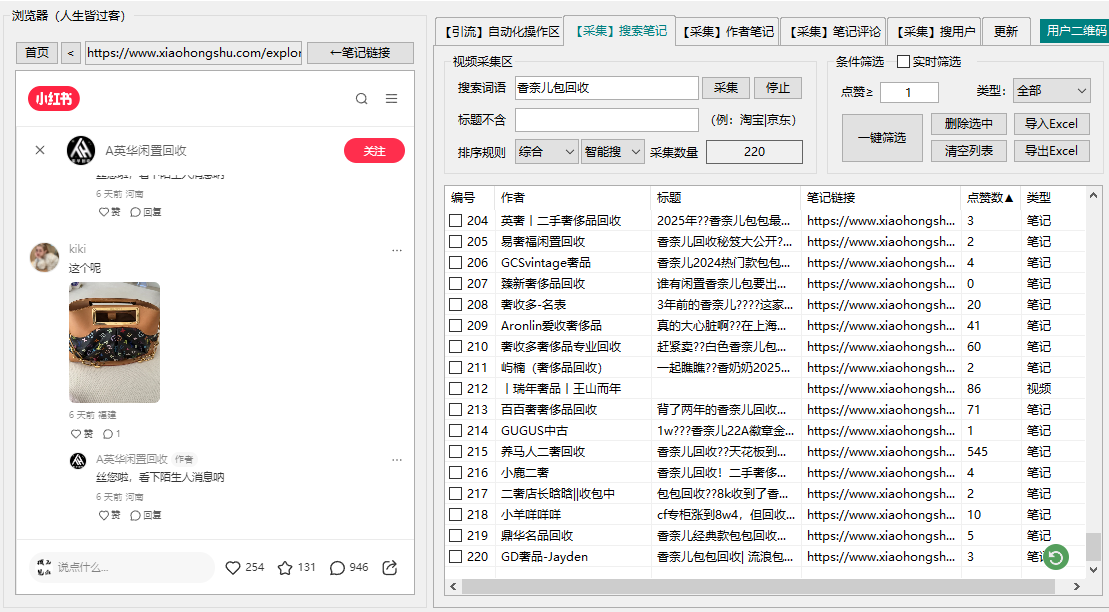Like kiki's comment with heart icon
Viewport: 1109px width, 612px height.
pos(76,434)
